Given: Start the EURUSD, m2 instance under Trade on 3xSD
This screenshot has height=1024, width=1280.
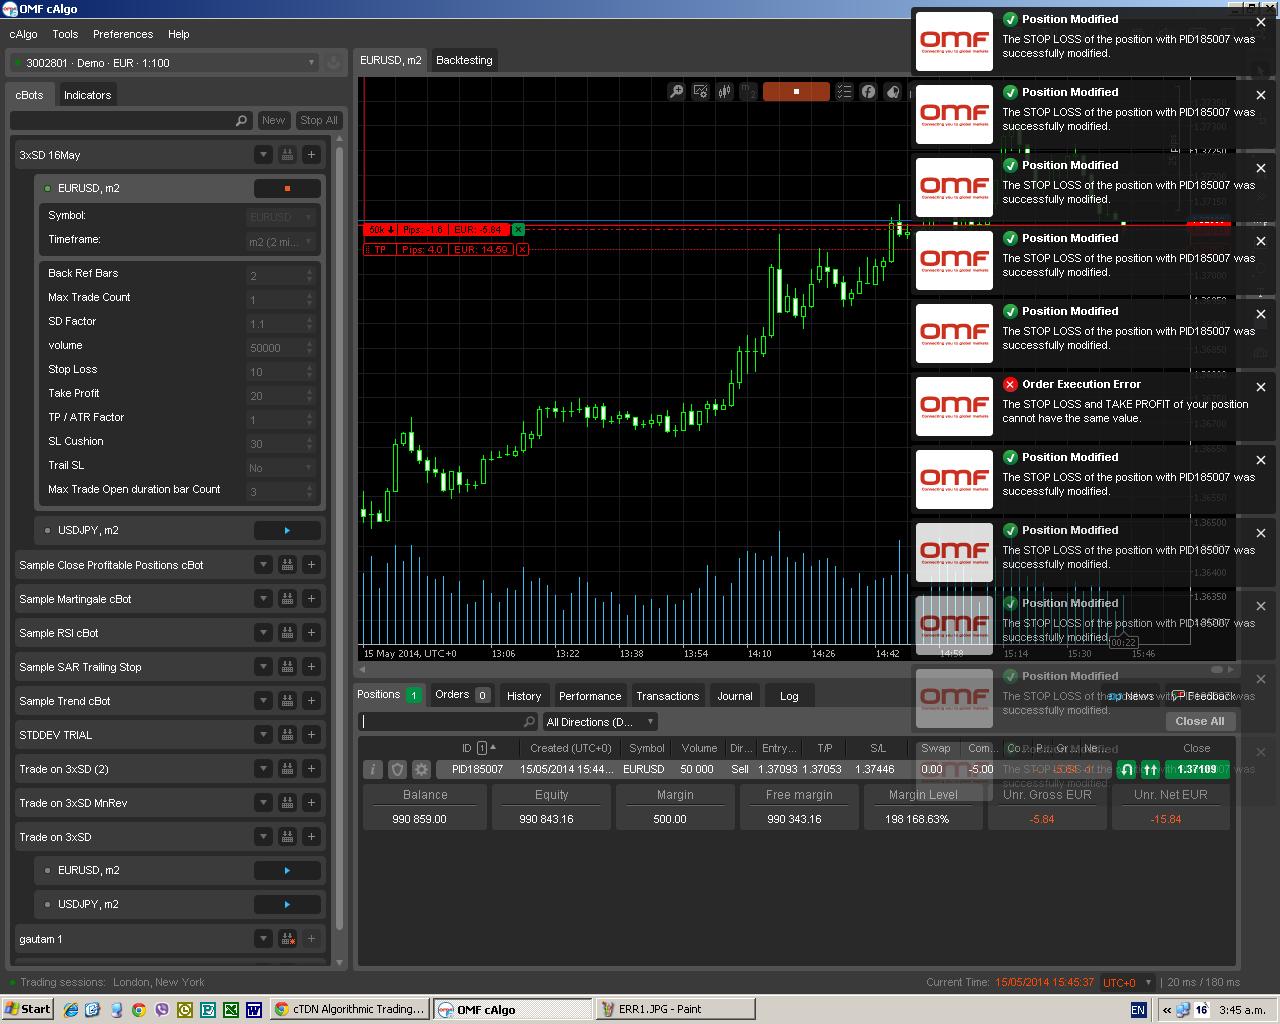Looking at the screenshot, I should click(287, 870).
